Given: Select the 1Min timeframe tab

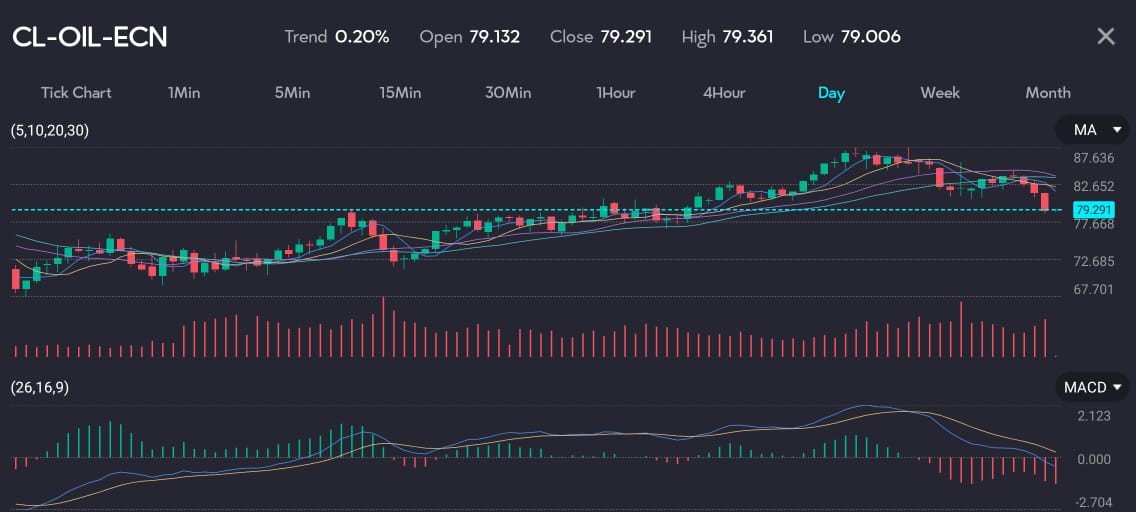Looking at the screenshot, I should (184, 92).
